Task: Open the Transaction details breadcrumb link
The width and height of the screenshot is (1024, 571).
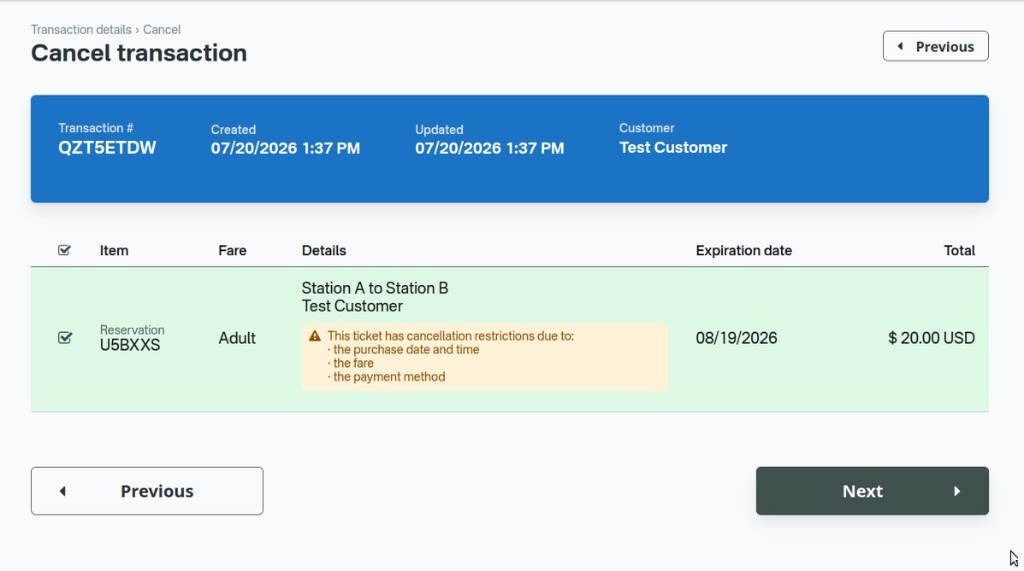Action: [x=81, y=29]
